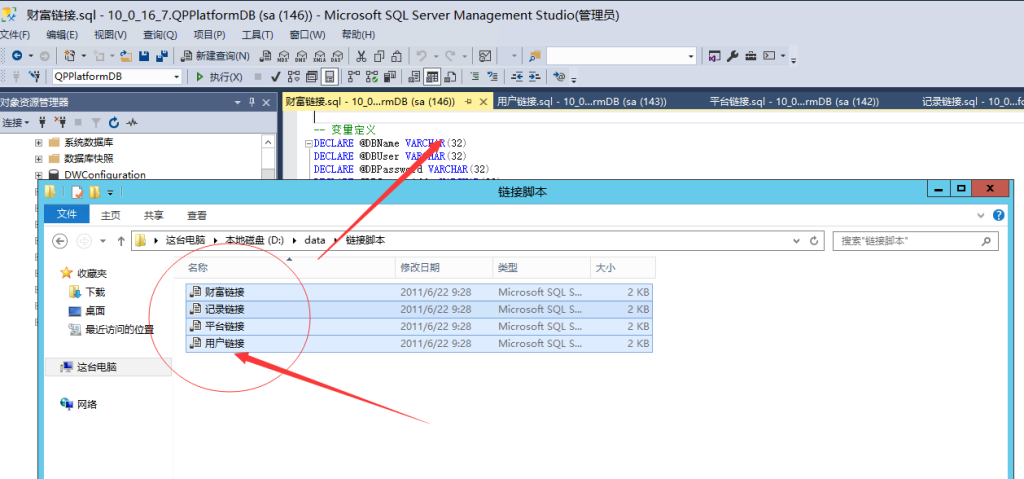
Task: Open the QPPlatformDB database dropdown
Action: tap(177, 76)
